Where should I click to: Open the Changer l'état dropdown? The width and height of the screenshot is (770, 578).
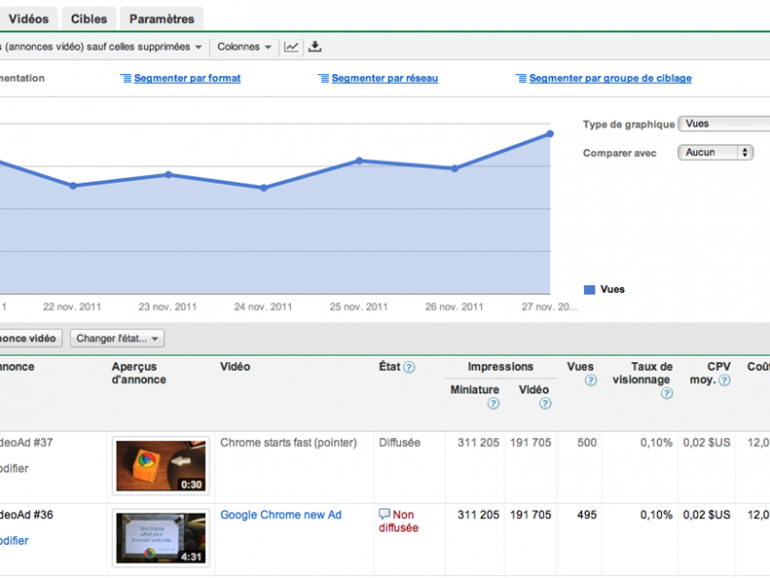tap(117, 339)
